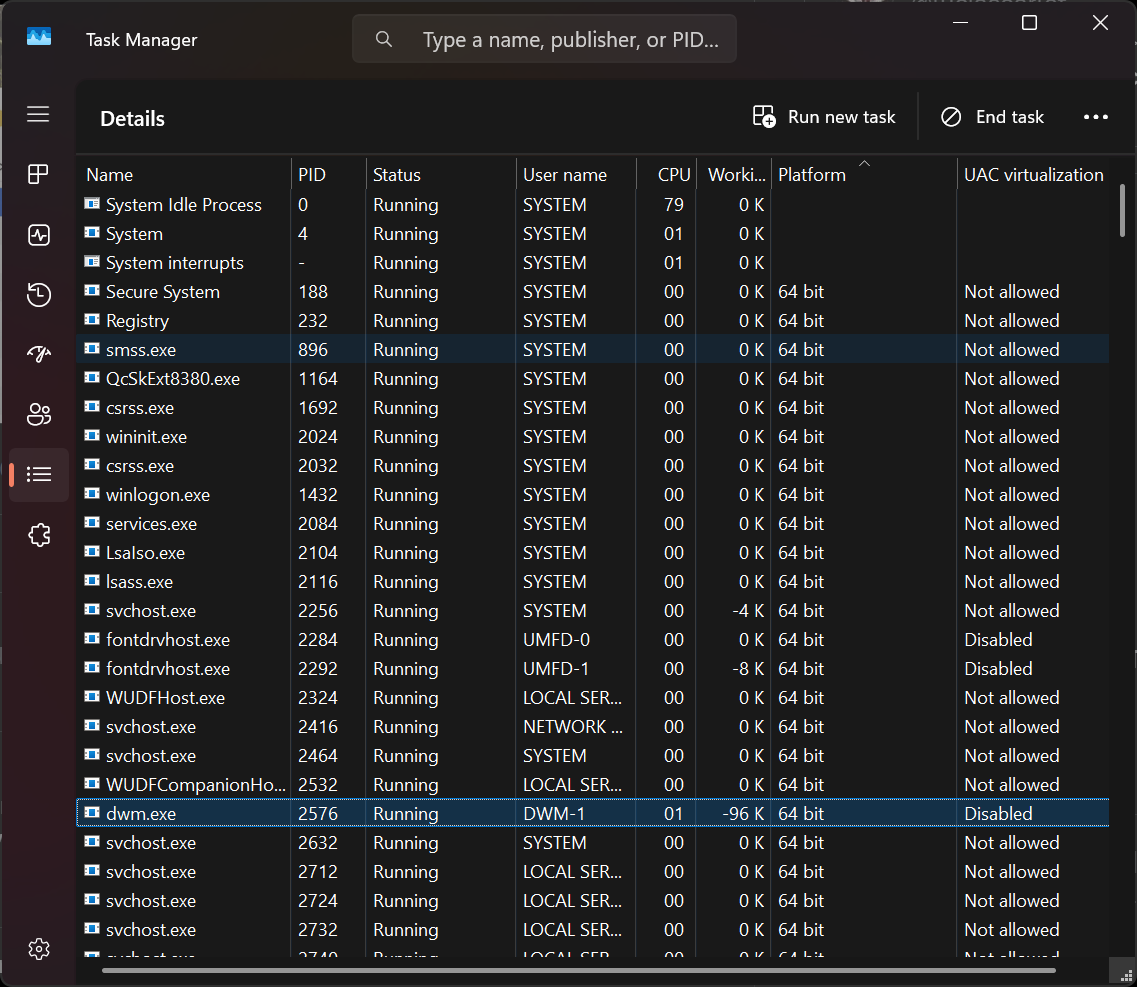Screen dimensions: 1137x987
Task: Click the System Idle Process icon
Action: point(92,204)
